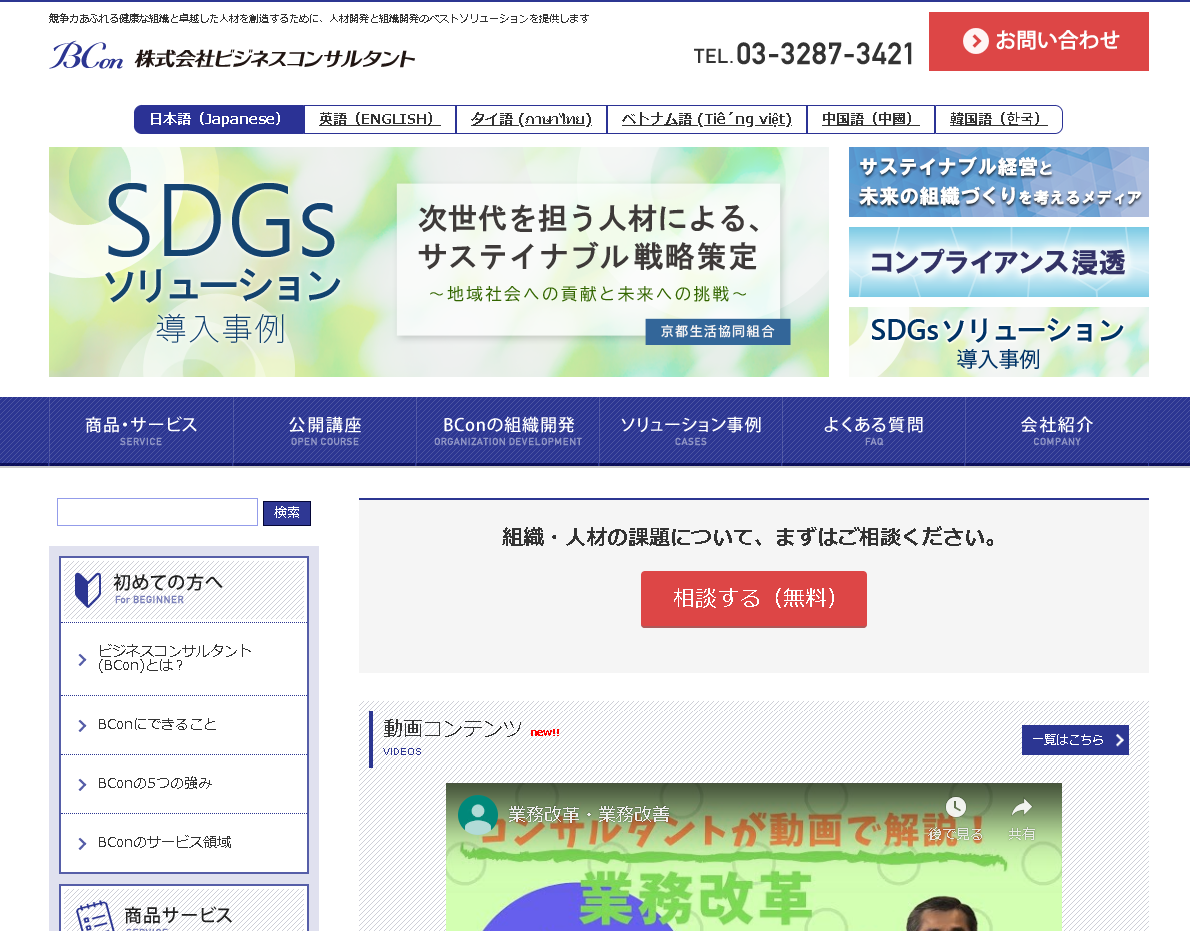The width and height of the screenshot is (1190, 931).
Task: Click the 相談する（無料）button
Action: [753, 599]
